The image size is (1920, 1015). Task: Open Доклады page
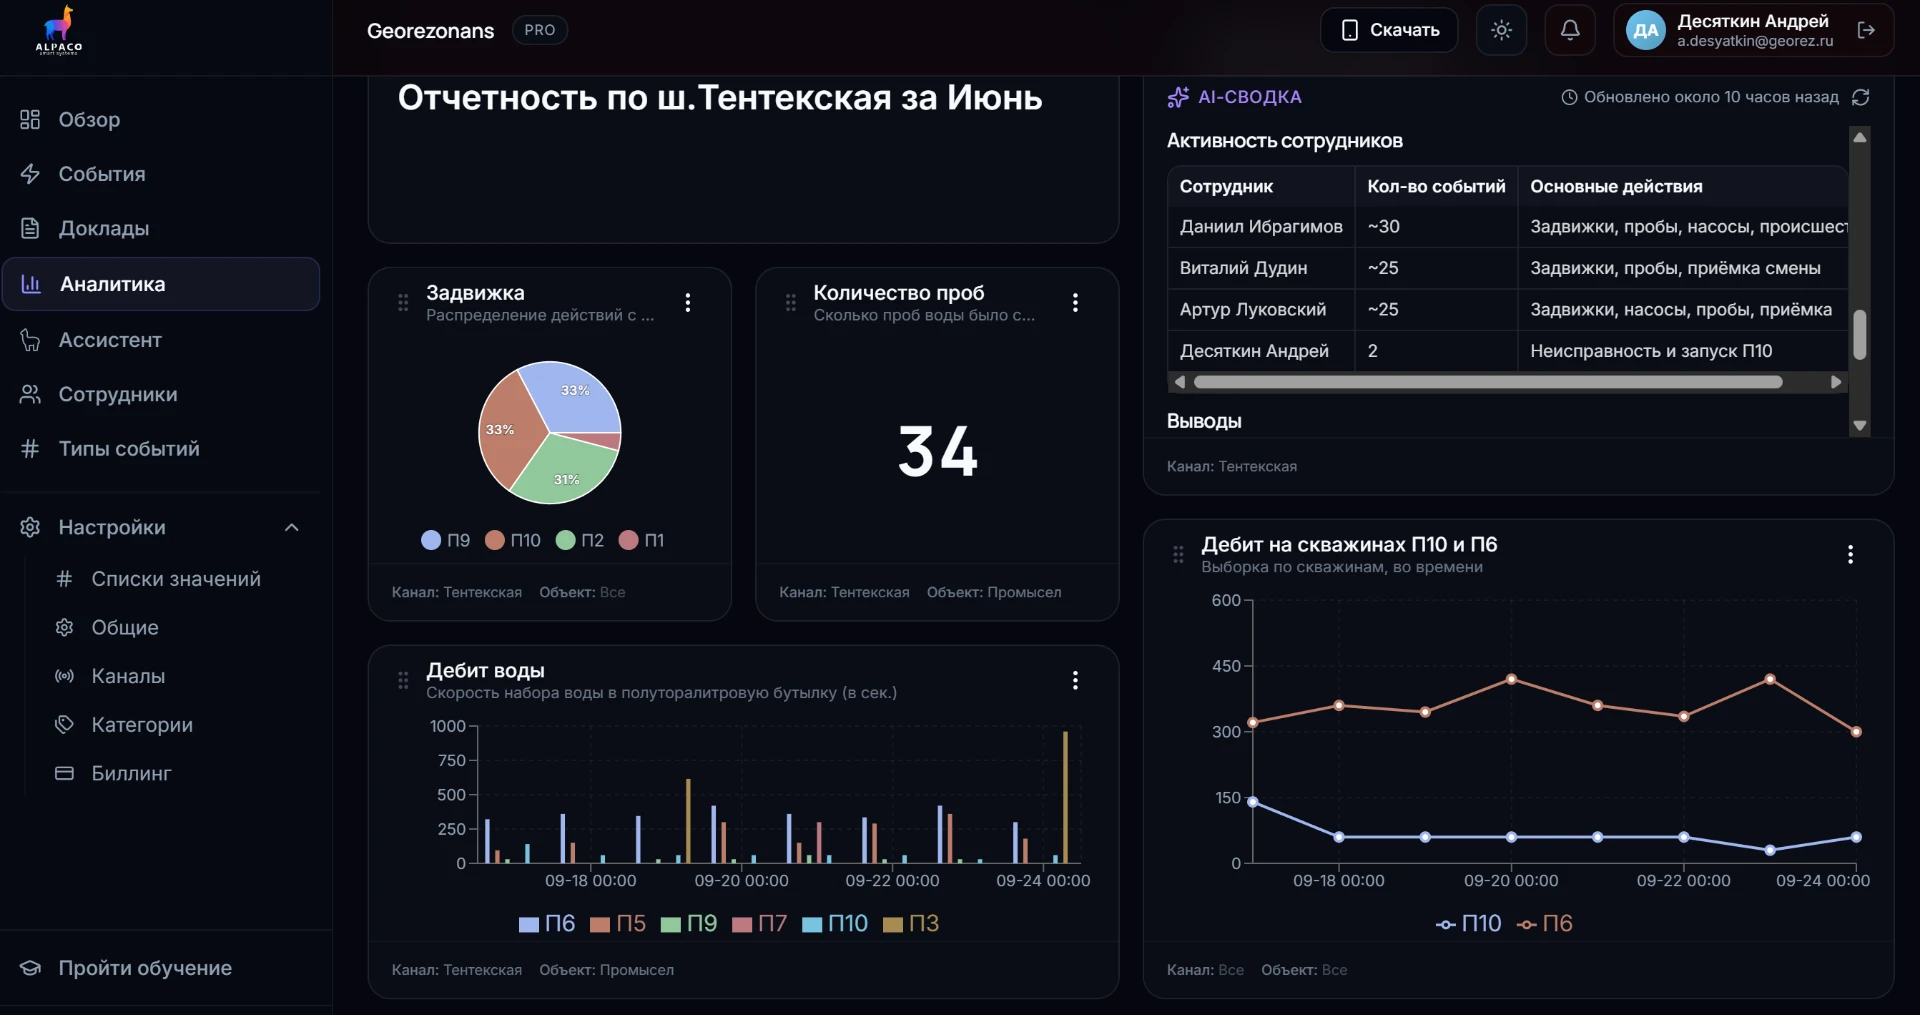coord(160,228)
